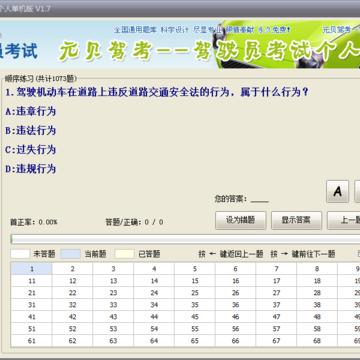Image resolution: width=360 pixels, height=360 pixels.
Task: Jump to question 36 in the grid
Action: tap(236, 305)
